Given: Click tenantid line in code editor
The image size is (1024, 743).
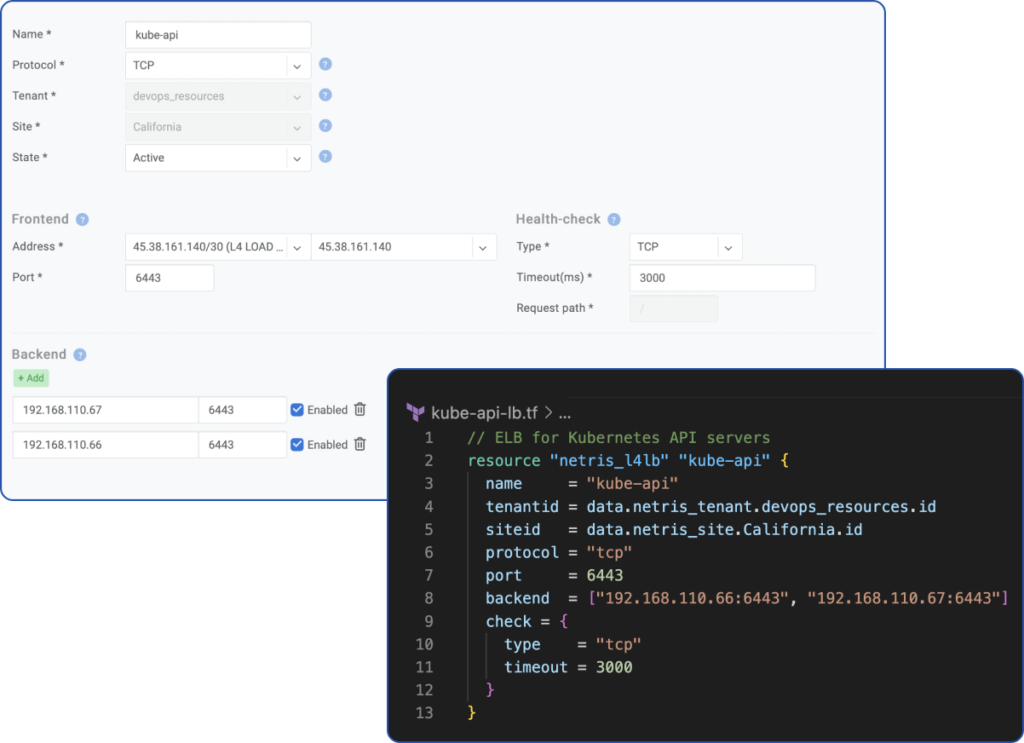Looking at the screenshot, I should (711, 507).
